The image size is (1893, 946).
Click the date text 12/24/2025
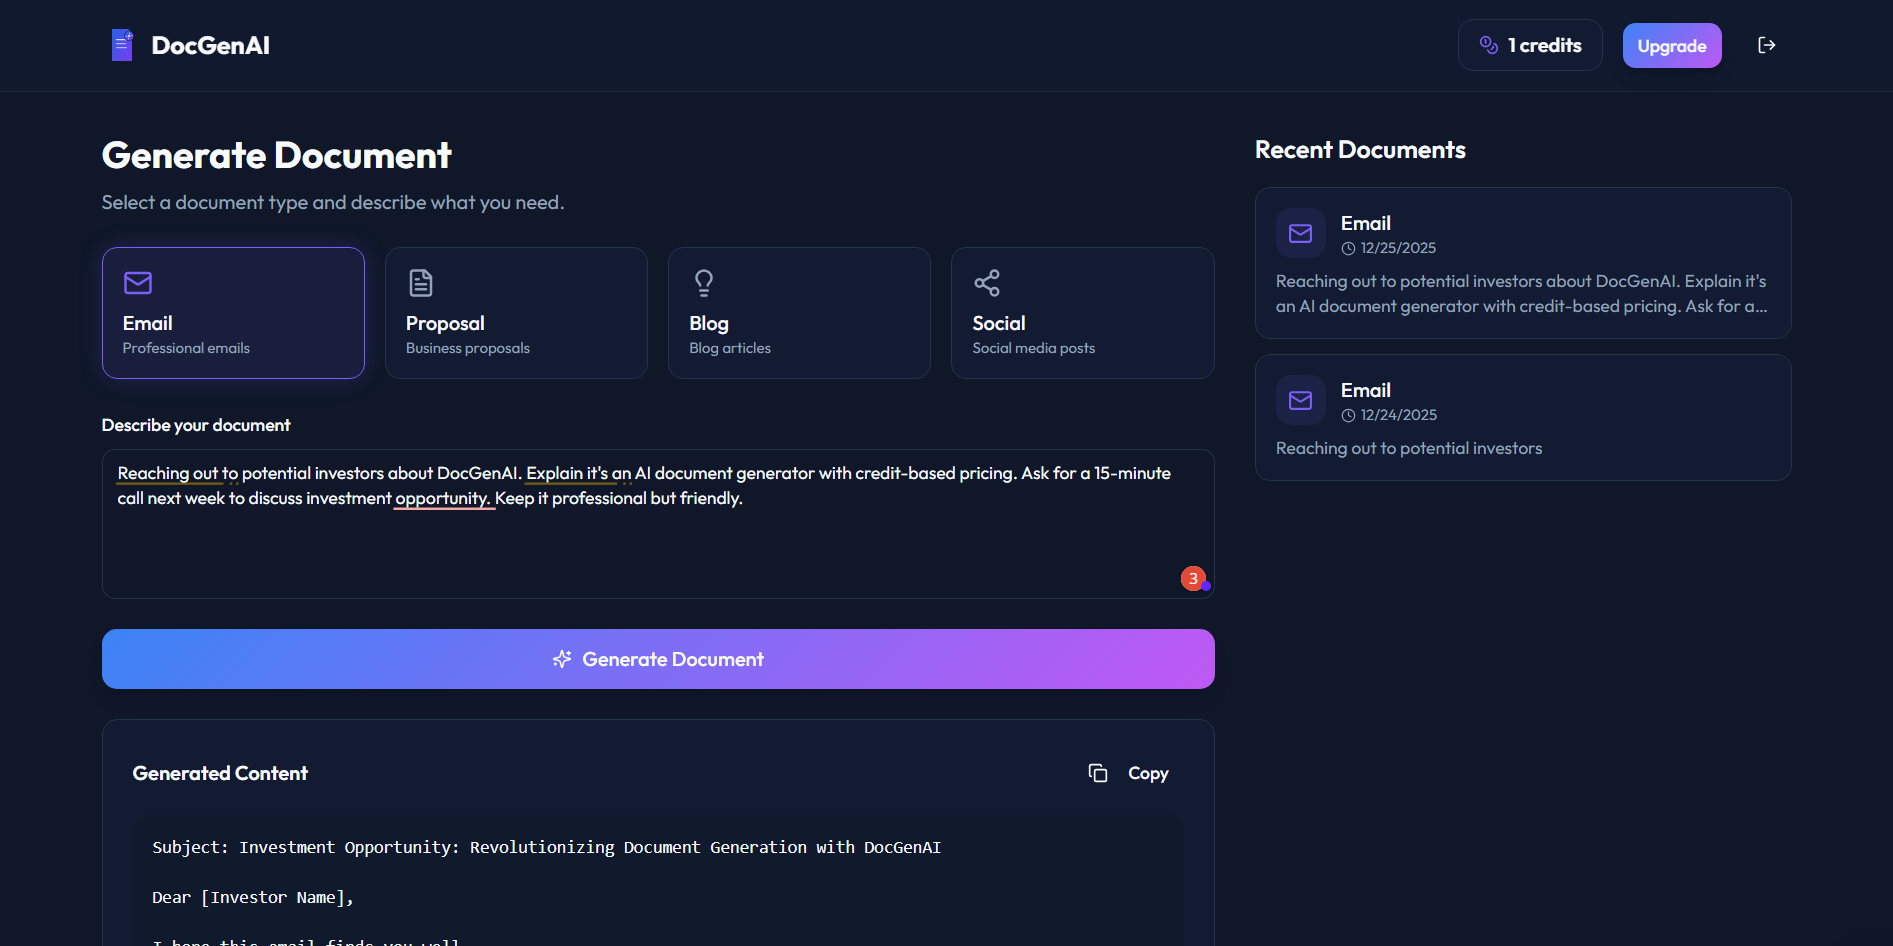coord(1398,415)
